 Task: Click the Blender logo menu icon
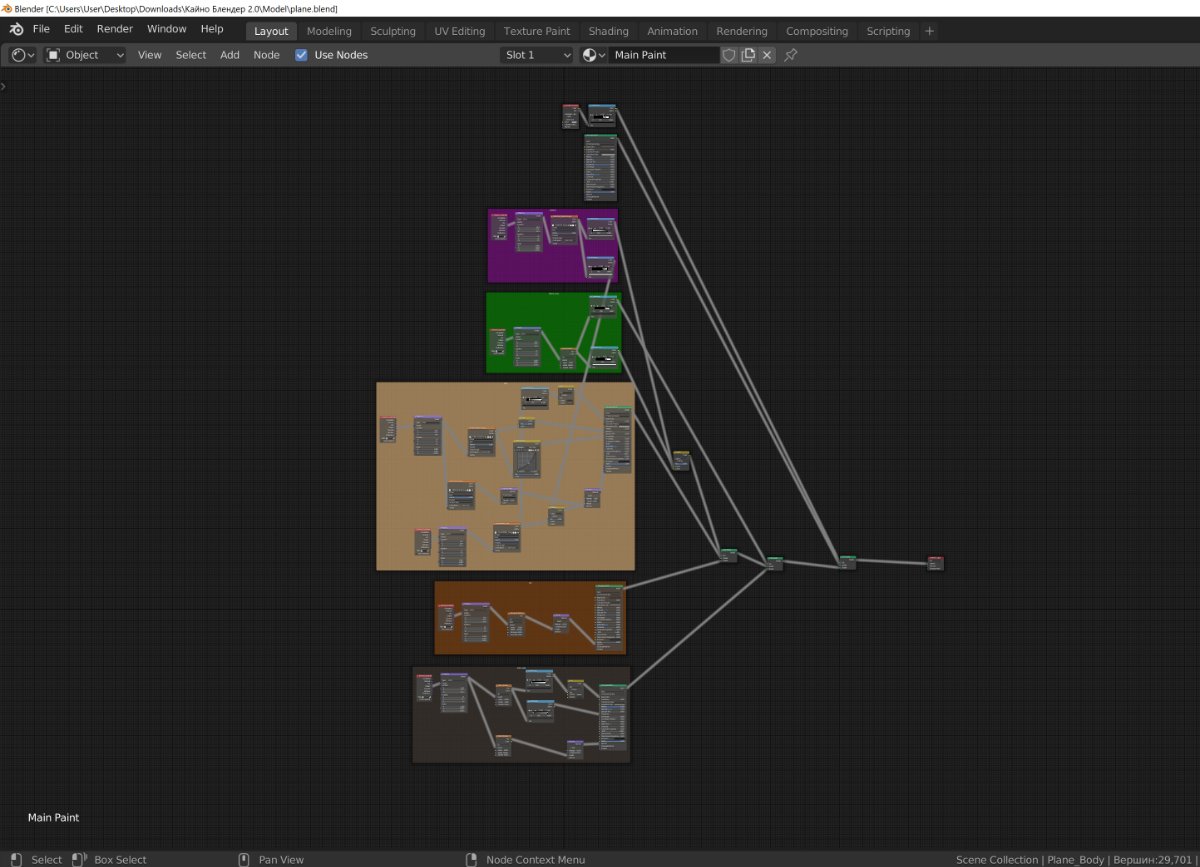(x=16, y=30)
